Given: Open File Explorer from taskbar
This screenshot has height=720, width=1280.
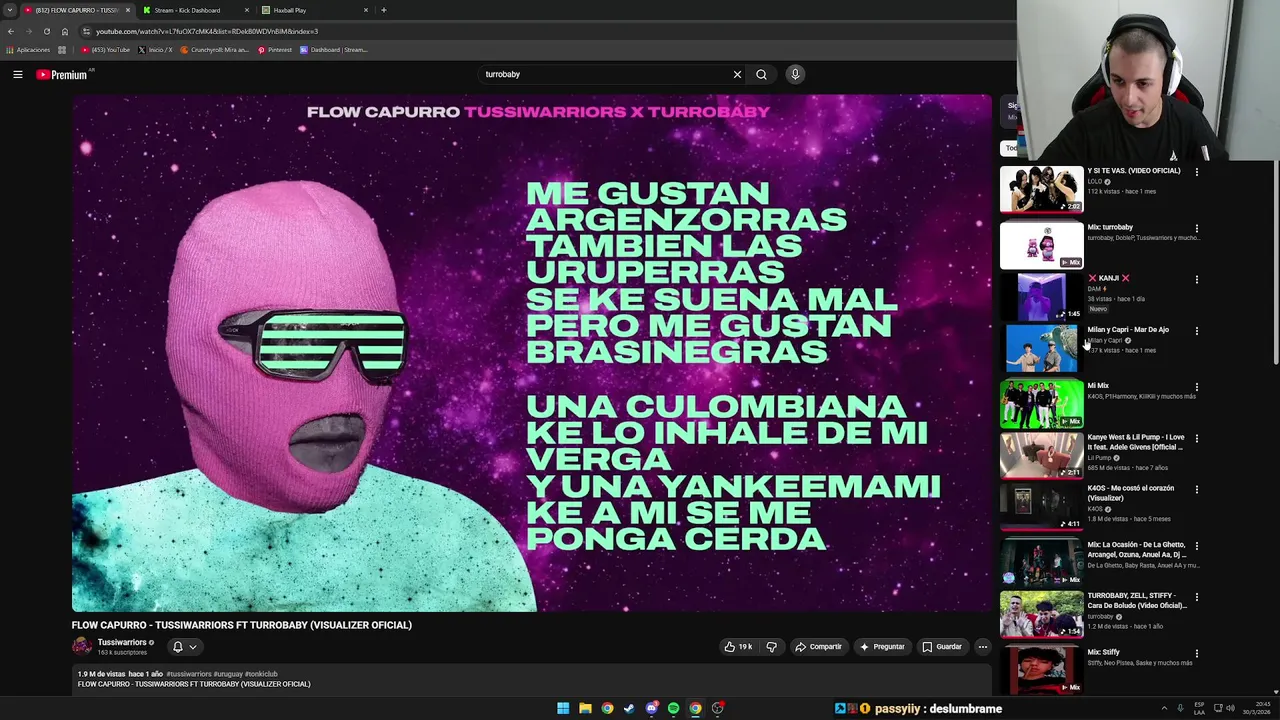Looking at the screenshot, I should click(585, 708).
